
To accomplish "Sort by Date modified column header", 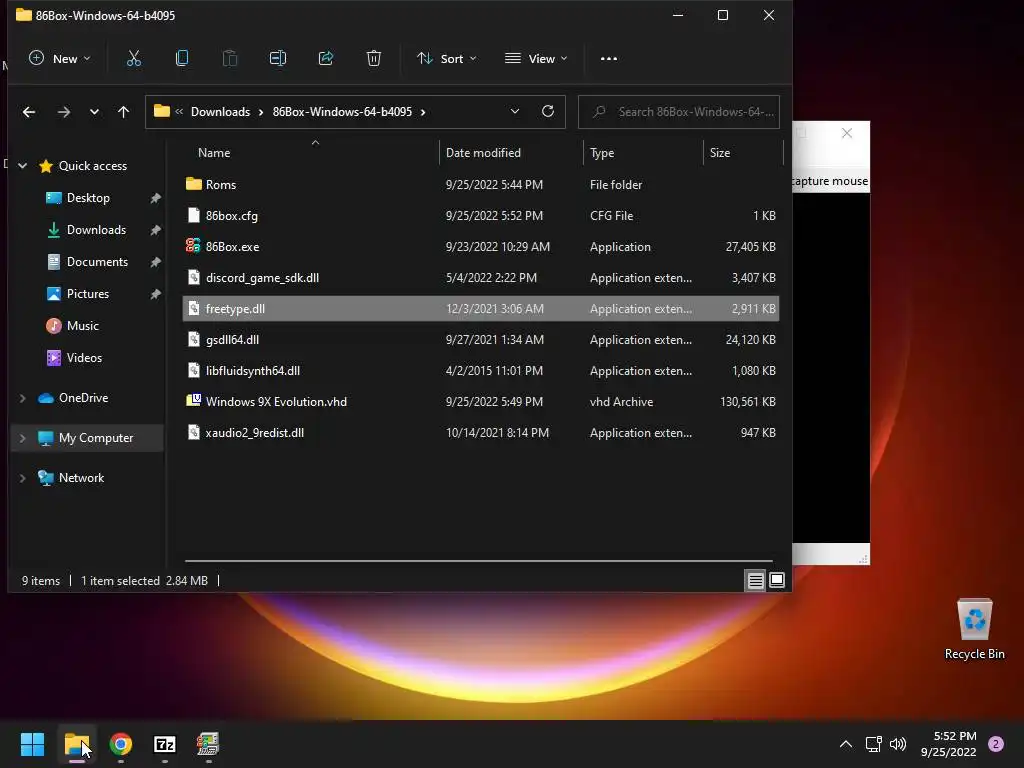I will (x=511, y=153).
